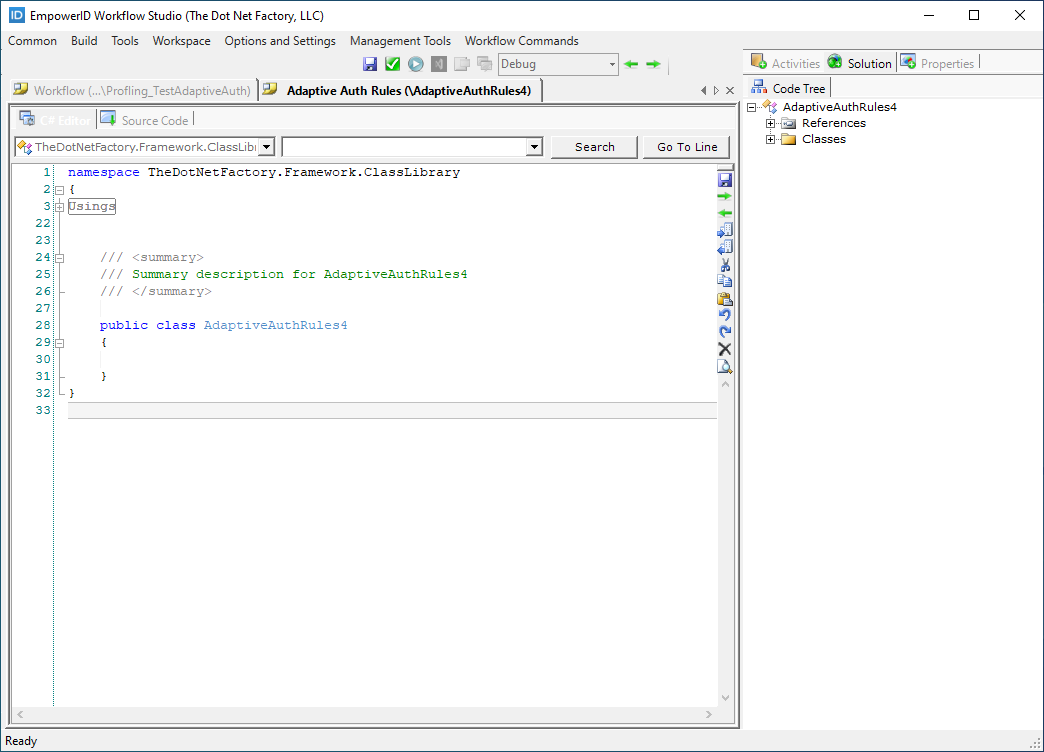Run the workflow with the blue play icon

(x=415, y=63)
